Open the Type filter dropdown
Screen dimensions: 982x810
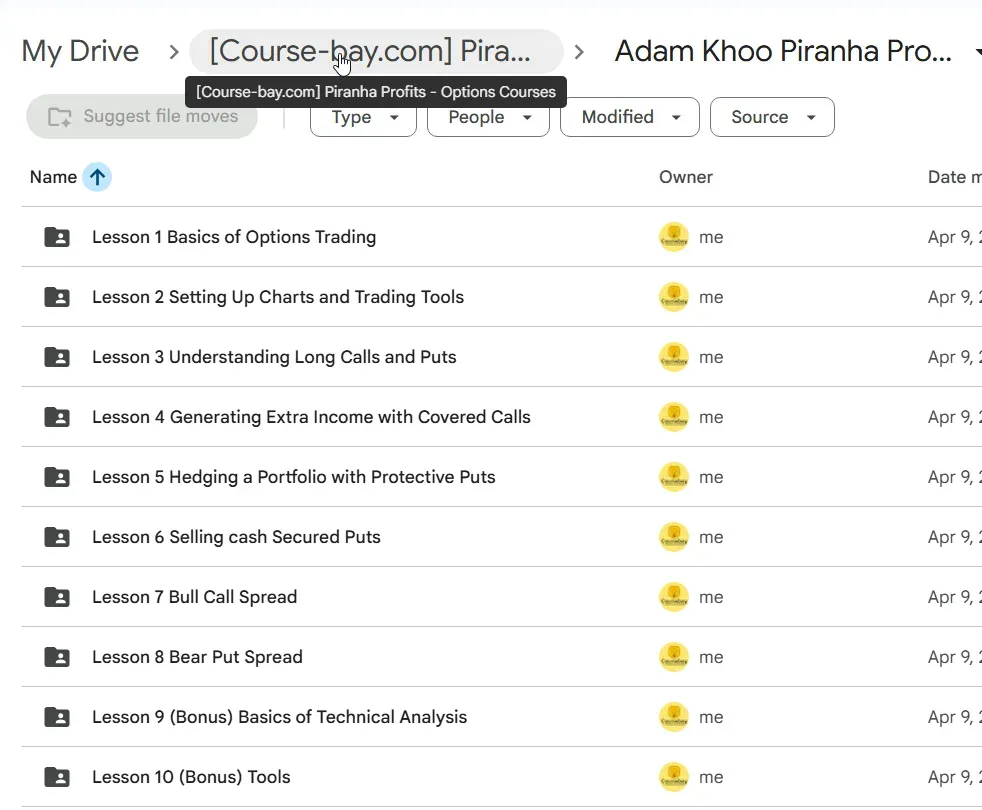point(363,117)
